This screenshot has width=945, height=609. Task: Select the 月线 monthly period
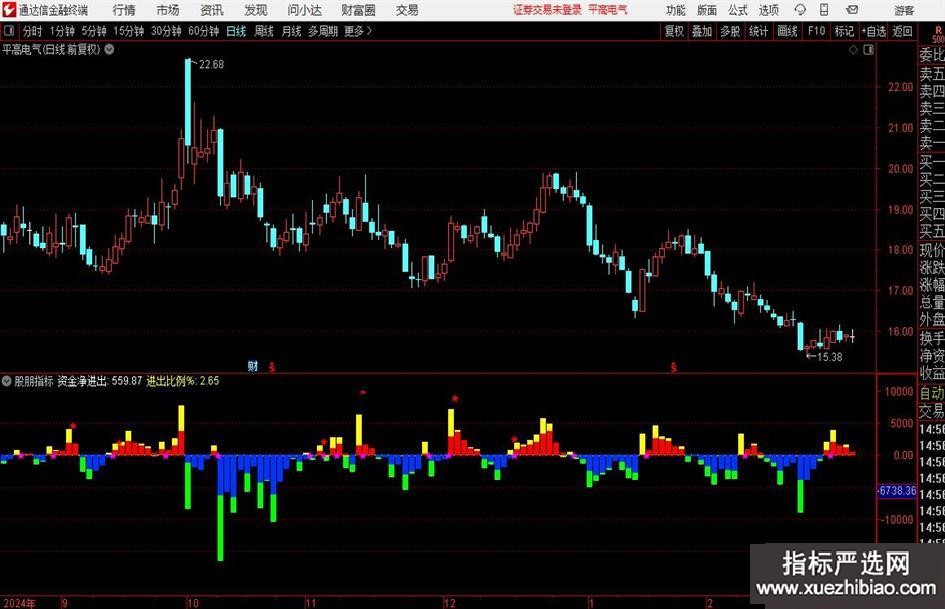(292, 31)
